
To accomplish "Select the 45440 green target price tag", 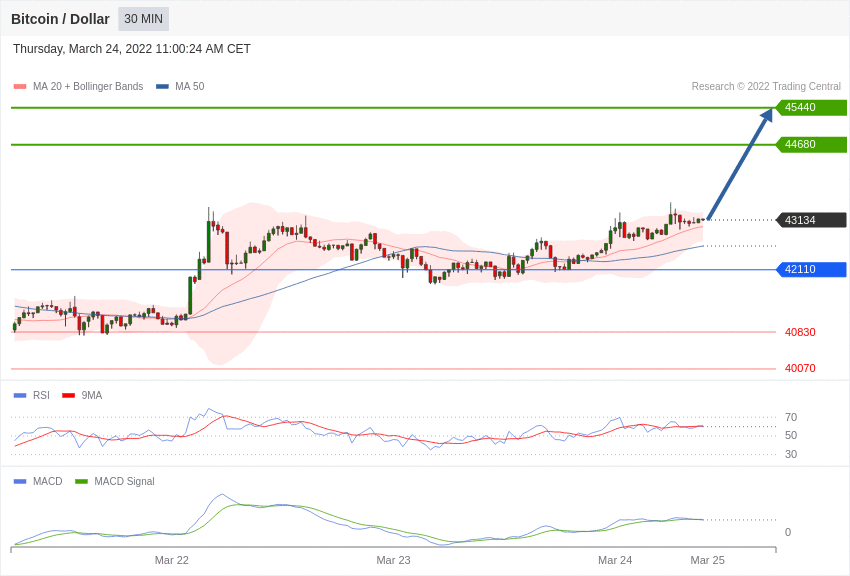I will click(811, 108).
